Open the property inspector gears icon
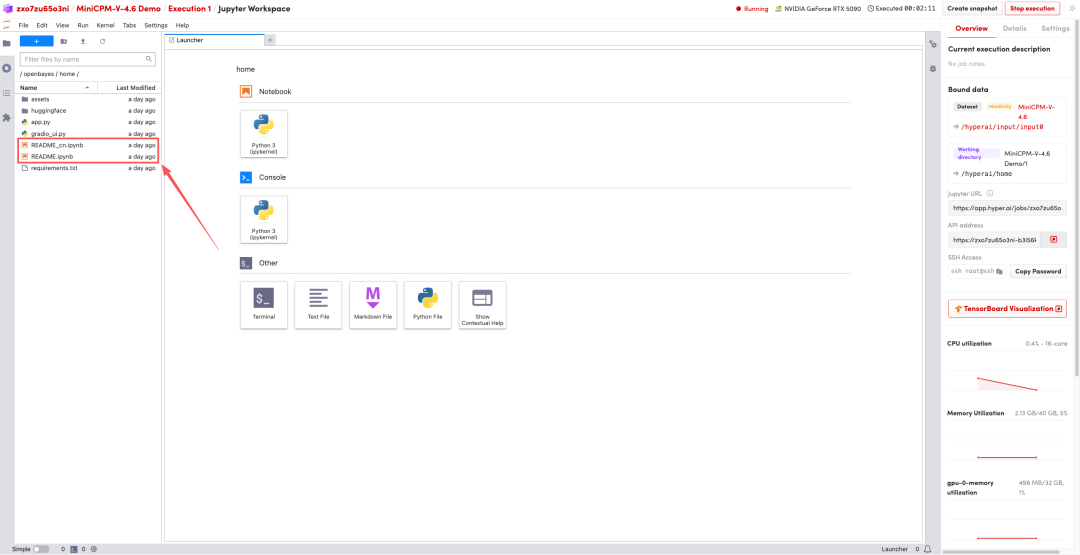The image size is (1080, 555). point(933,44)
